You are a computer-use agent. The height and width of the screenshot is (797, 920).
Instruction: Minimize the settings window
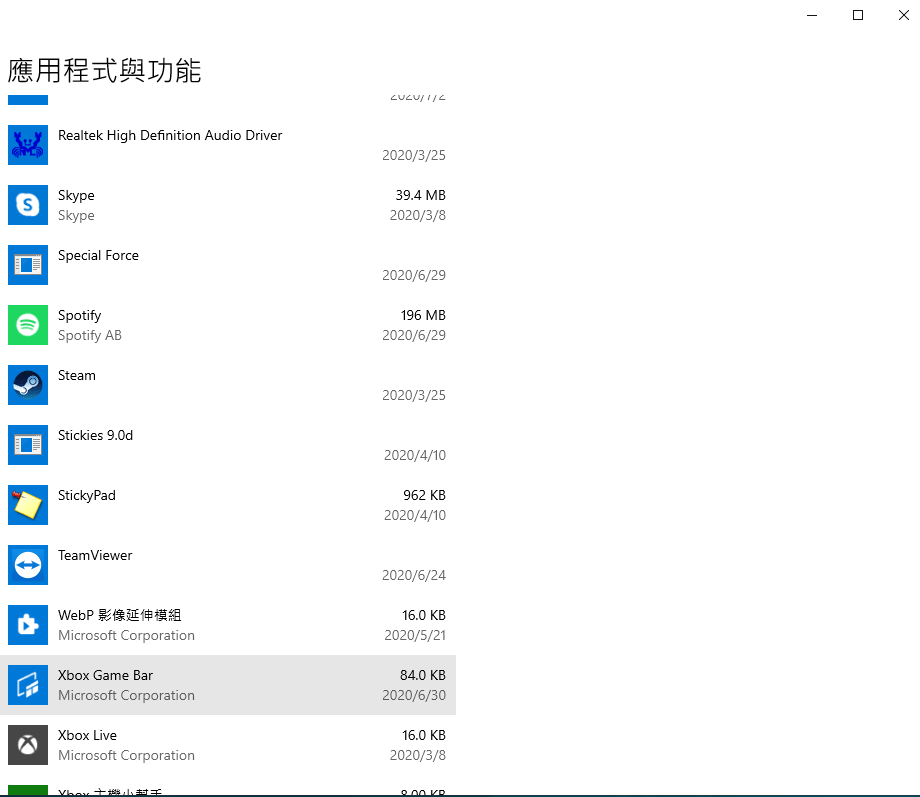coord(812,15)
